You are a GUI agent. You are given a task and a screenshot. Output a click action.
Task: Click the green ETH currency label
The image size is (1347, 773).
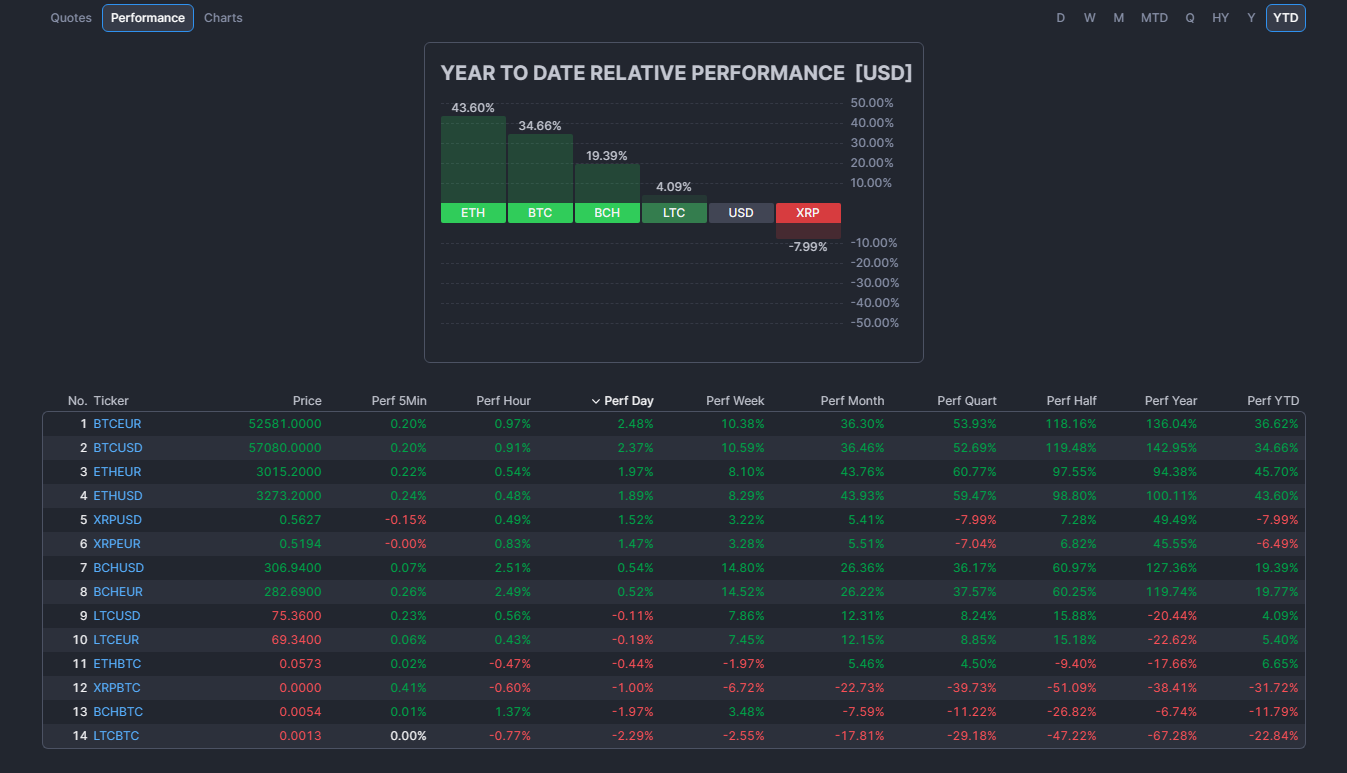[x=473, y=213]
